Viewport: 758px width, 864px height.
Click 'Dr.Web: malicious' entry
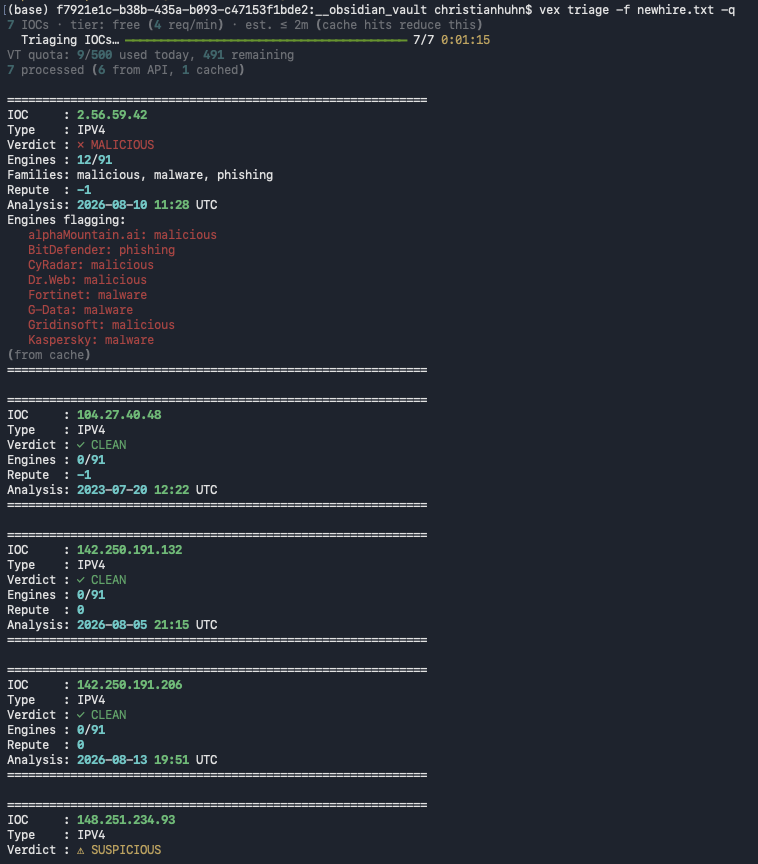[x=88, y=280]
